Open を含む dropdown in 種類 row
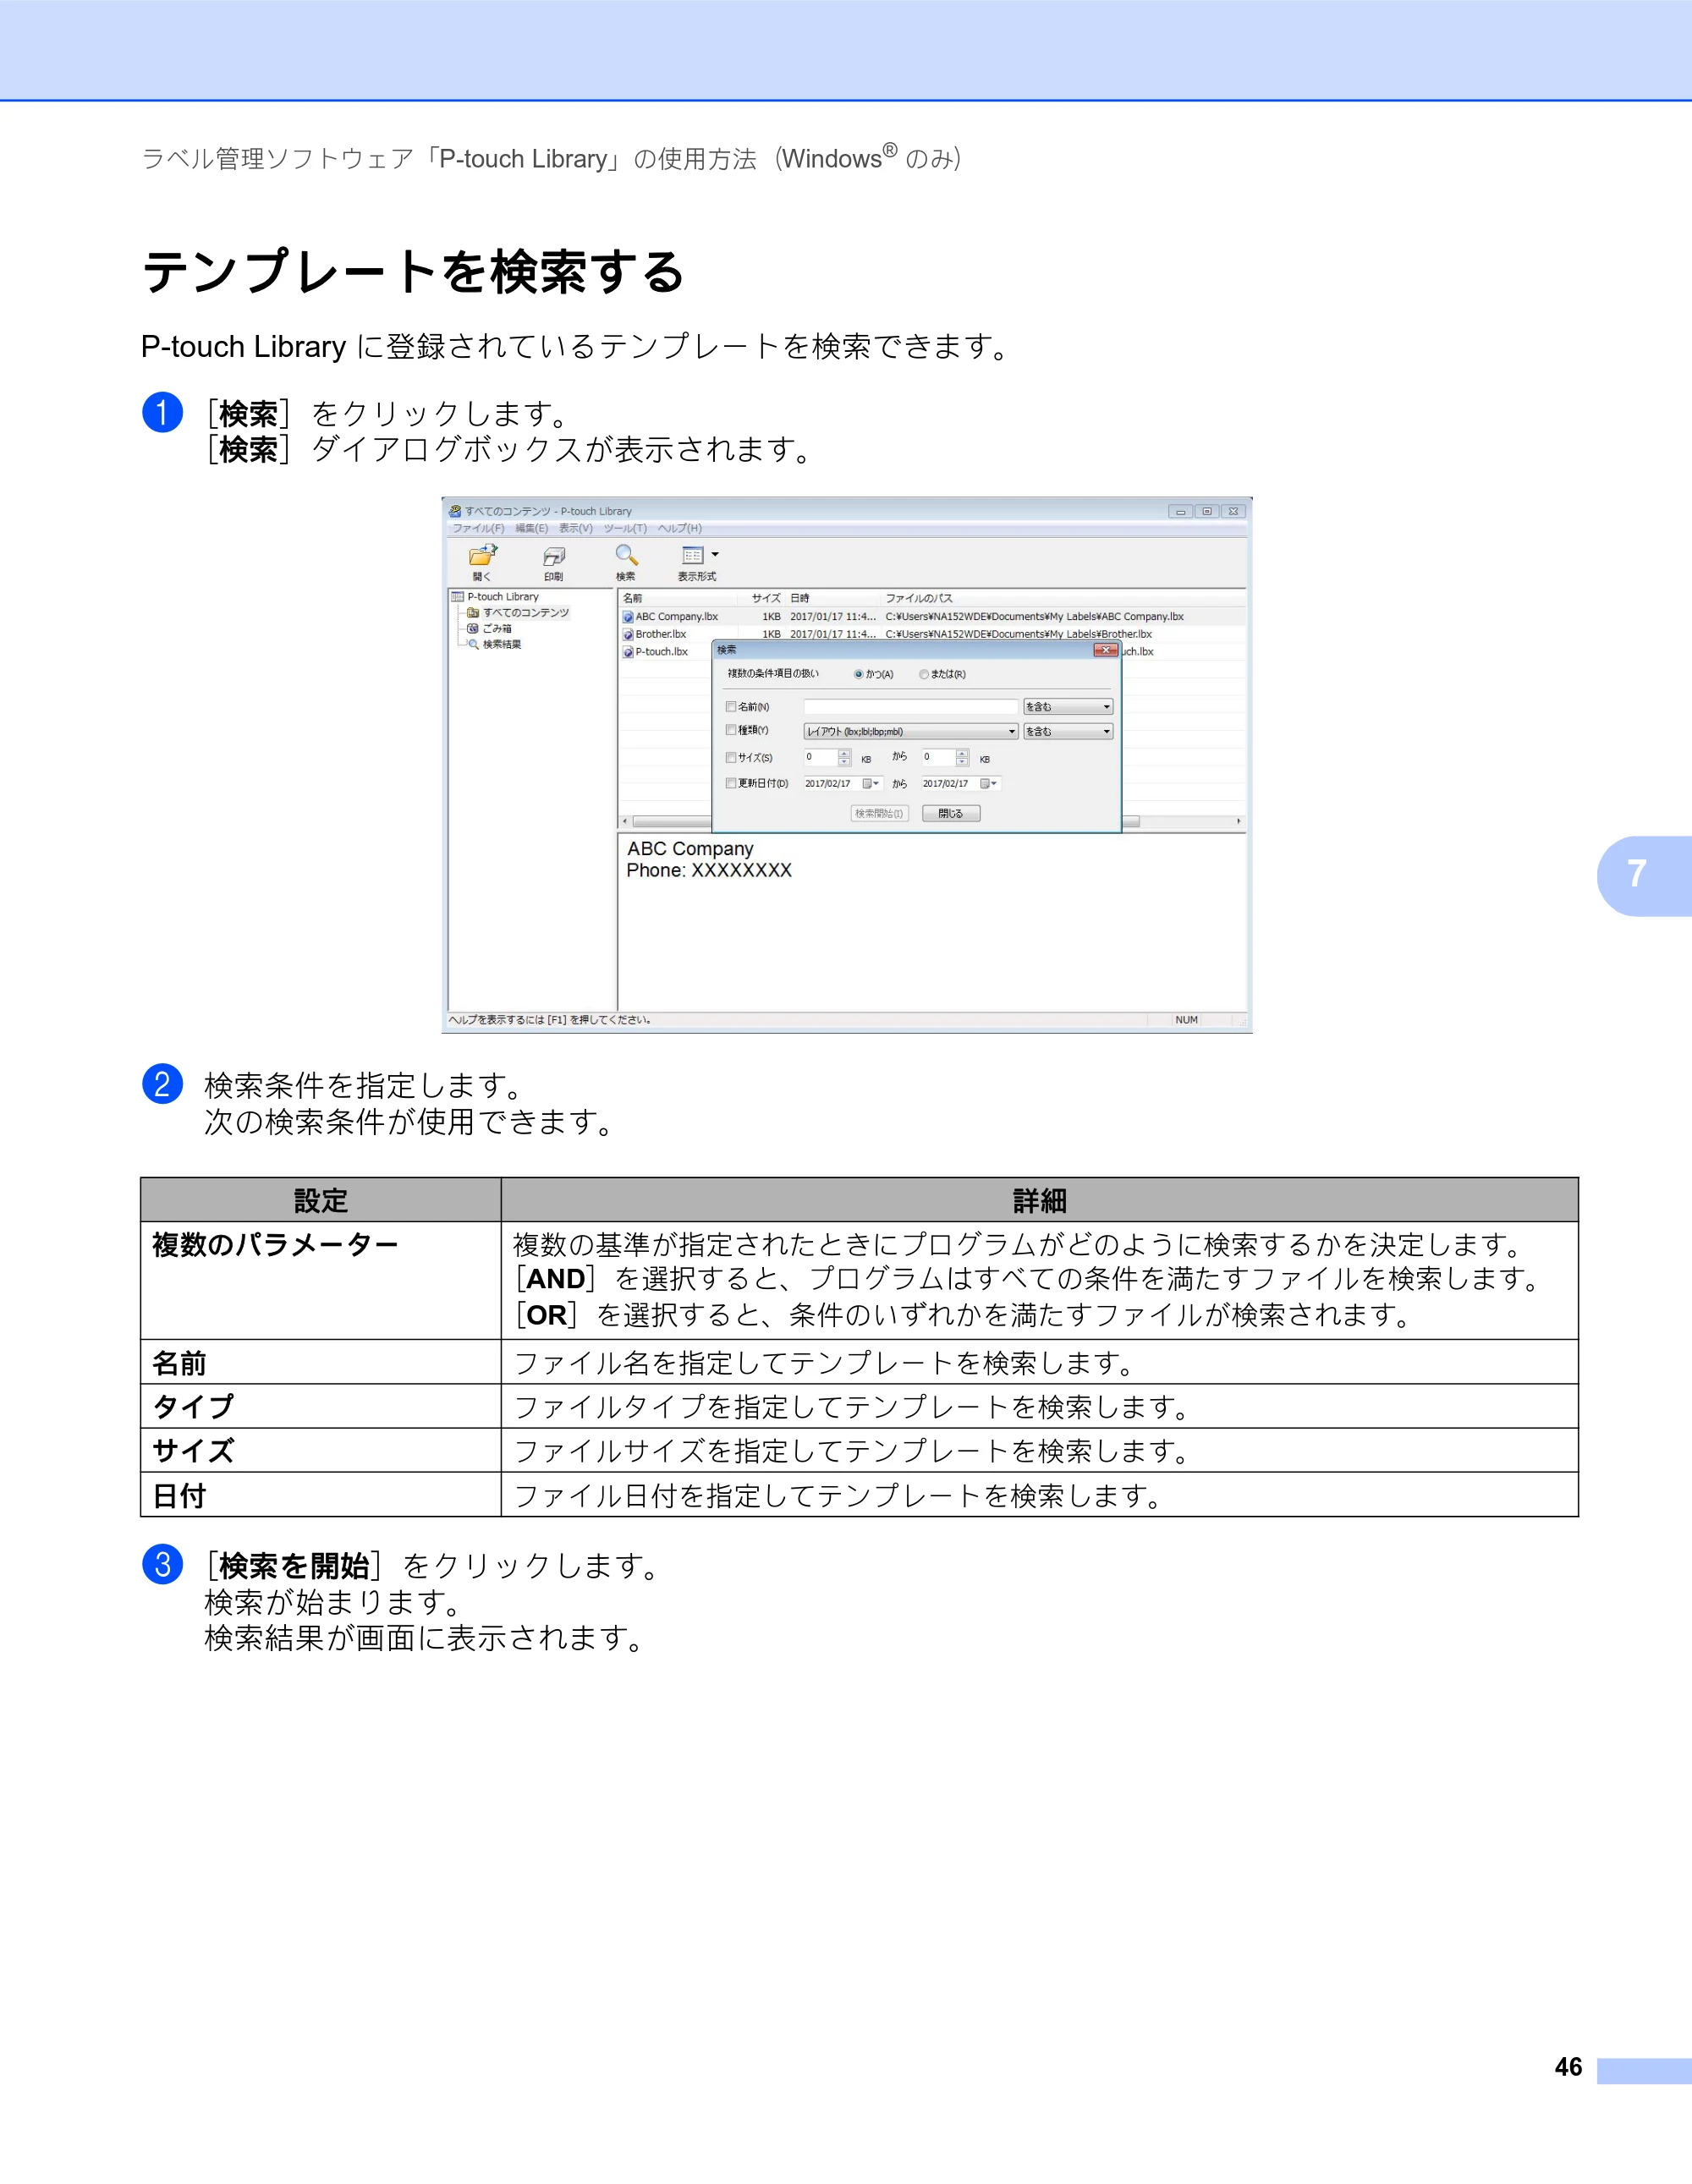The width and height of the screenshot is (1692, 2184). tap(1068, 731)
